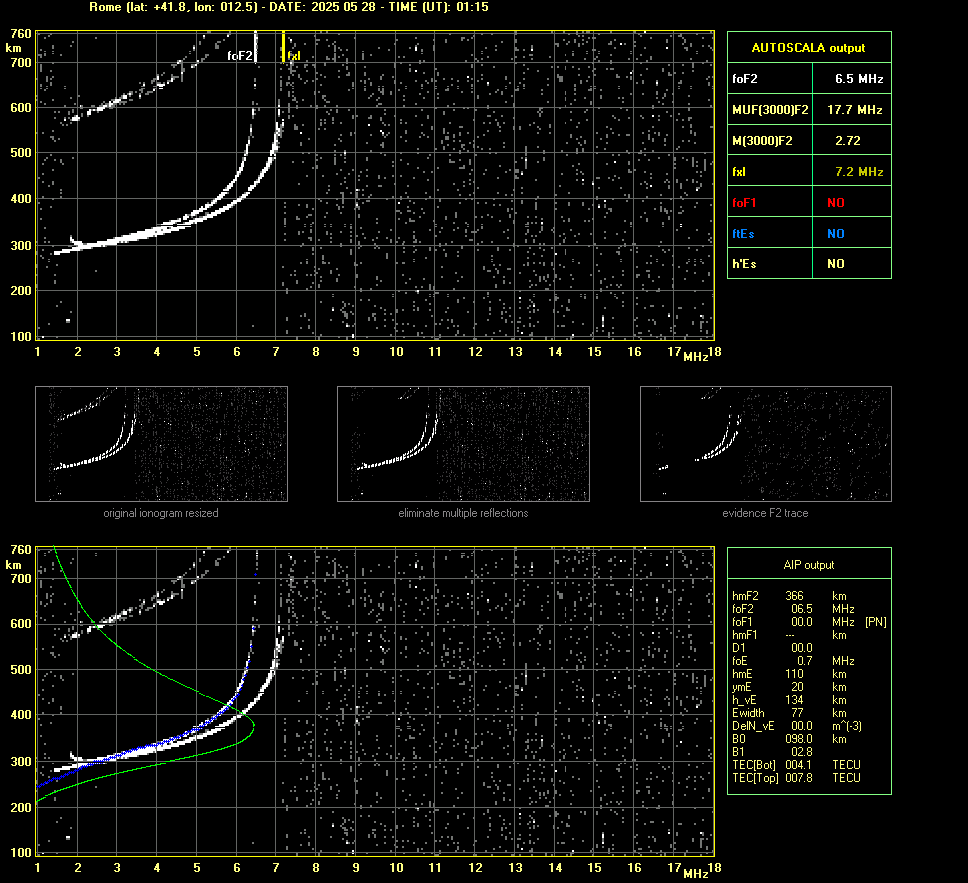Select the value '17.7 MHz'
This screenshot has height=883, width=968.
point(854,110)
